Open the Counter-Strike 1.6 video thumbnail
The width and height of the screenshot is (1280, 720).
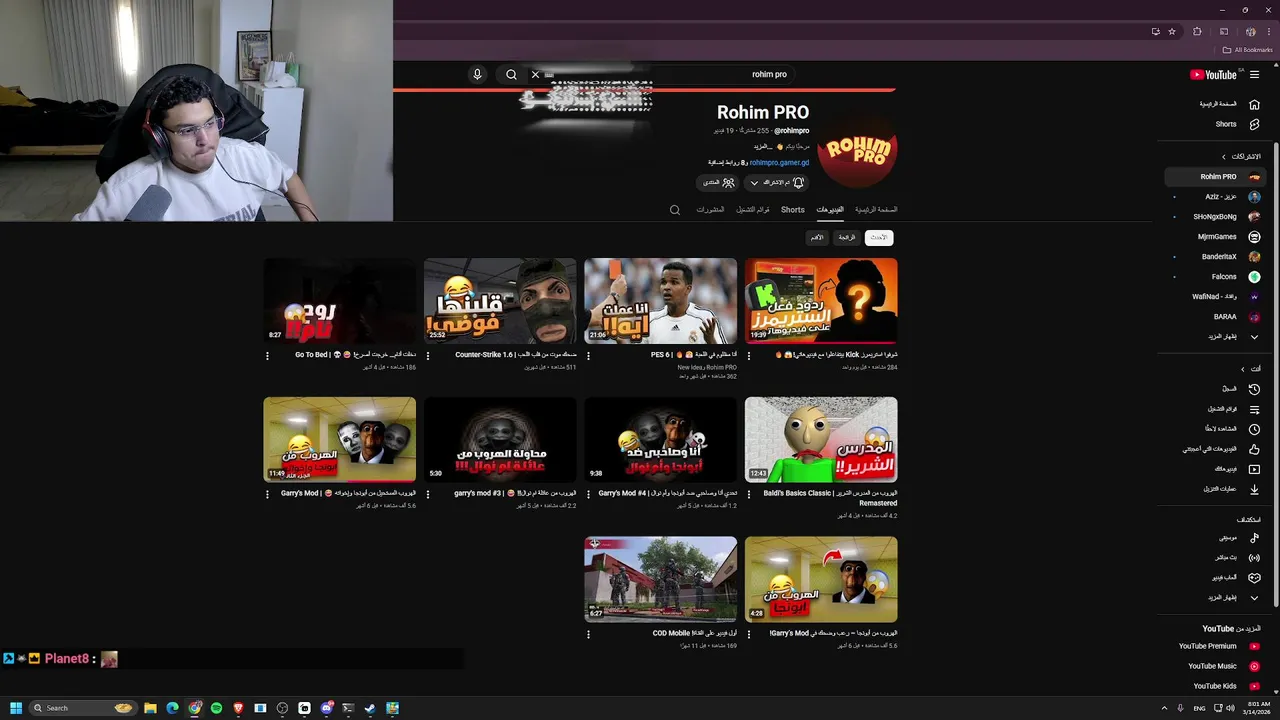[500, 301]
